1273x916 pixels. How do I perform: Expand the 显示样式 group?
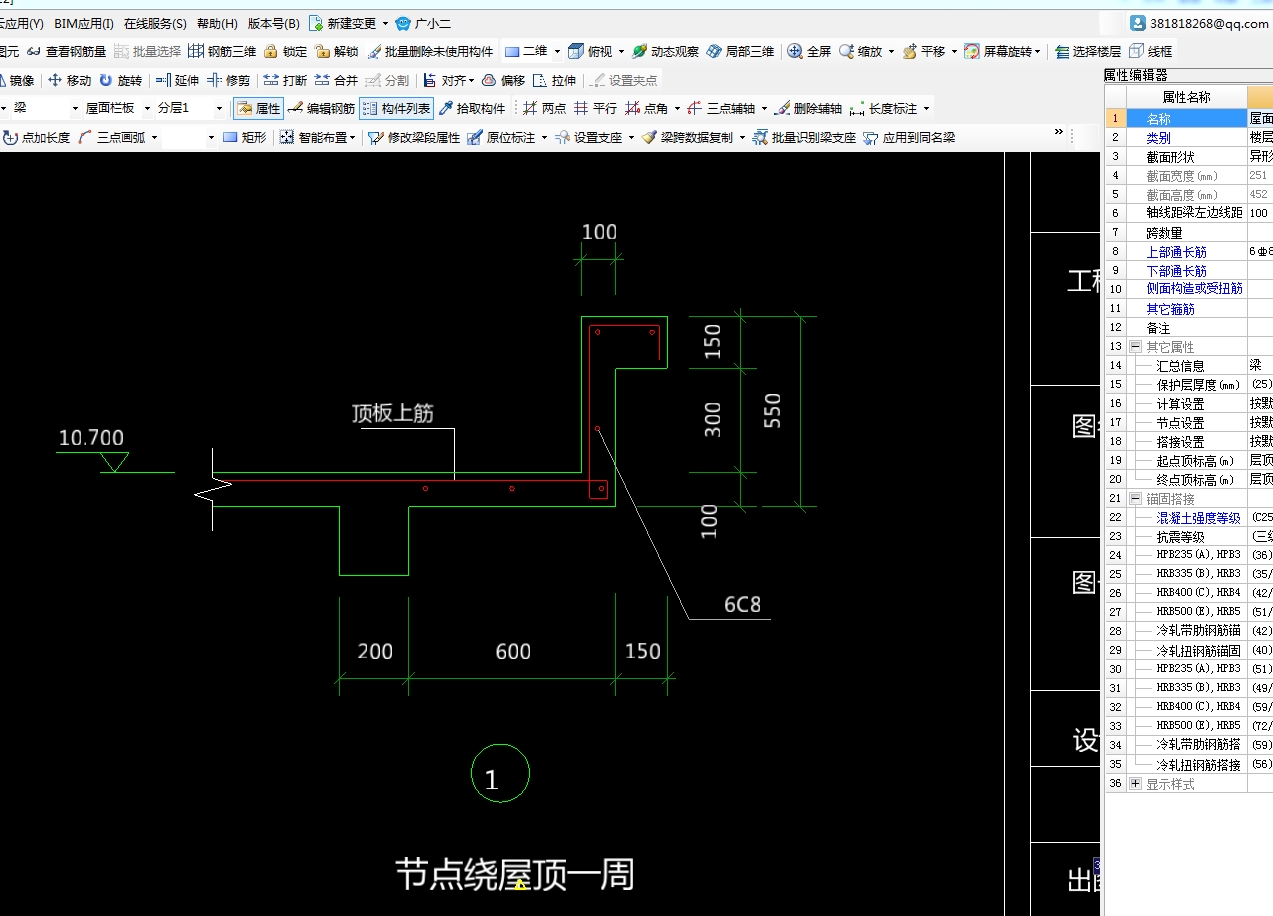click(x=1135, y=784)
